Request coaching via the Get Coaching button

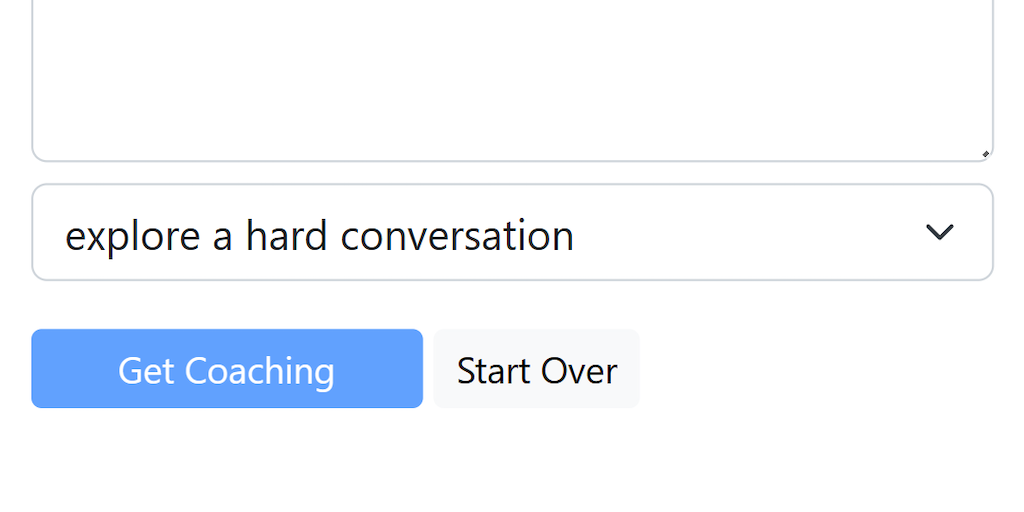pos(227,369)
